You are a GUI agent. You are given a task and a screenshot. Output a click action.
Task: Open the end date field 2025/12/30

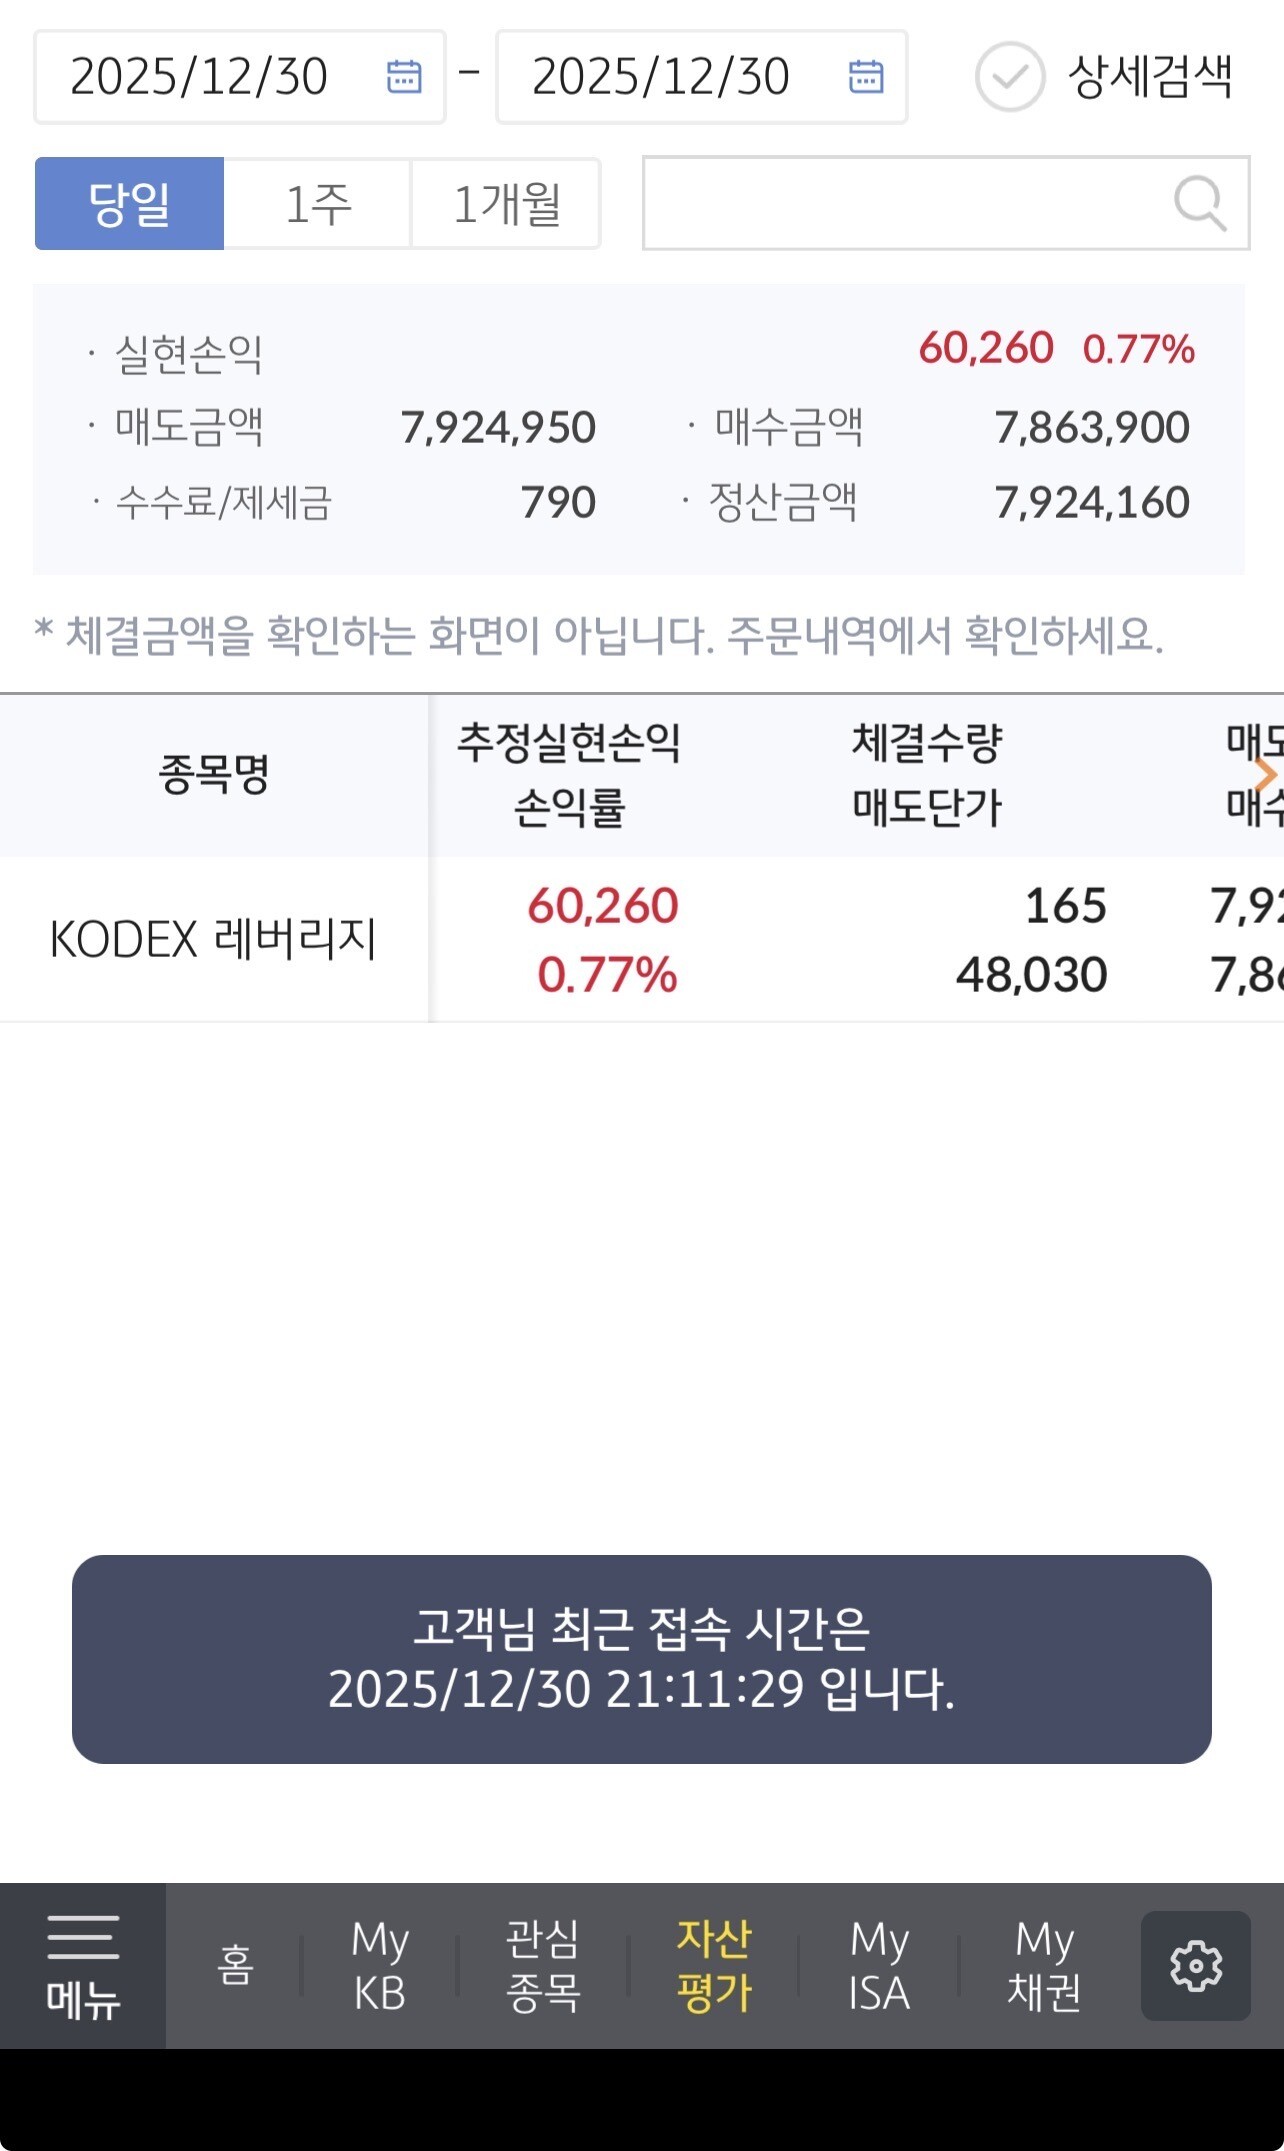point(662,77)
